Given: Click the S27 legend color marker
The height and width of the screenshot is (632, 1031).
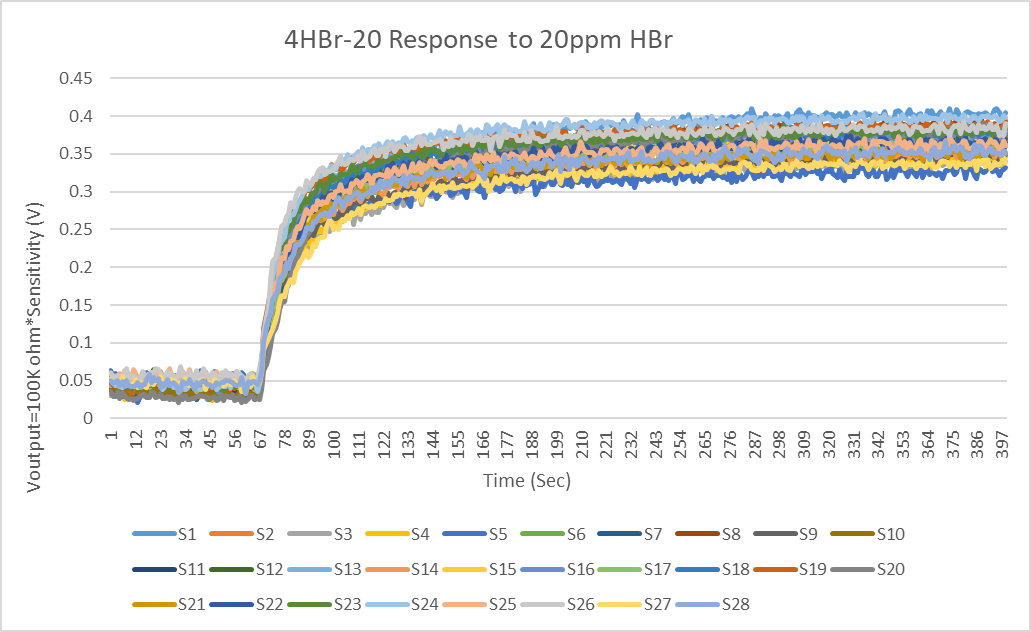Looking at the screenshot, I should (x=620, y=605).
